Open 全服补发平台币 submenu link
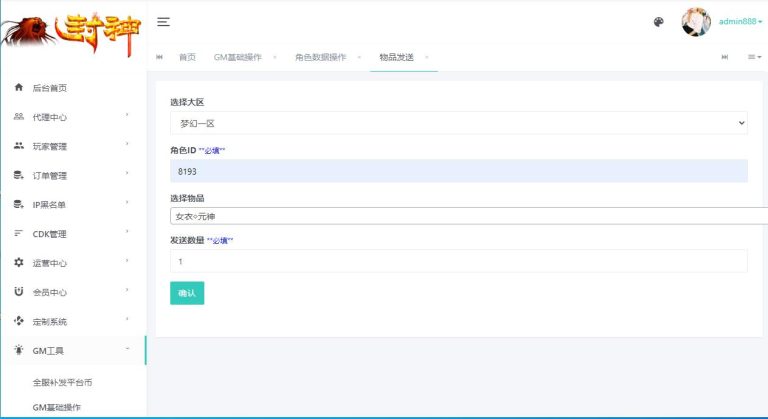The height and width of the screenshot is (419, 768). point(62,382)
